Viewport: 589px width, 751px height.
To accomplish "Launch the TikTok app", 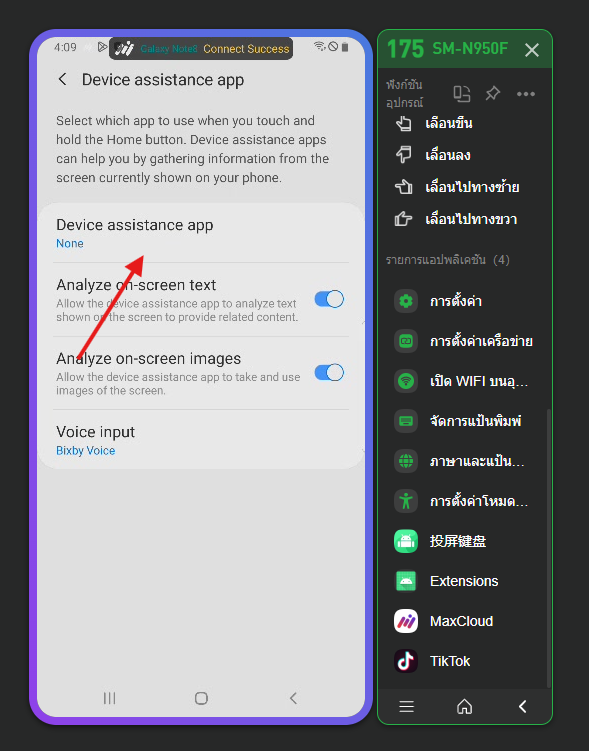I will (x=432, y=661).
